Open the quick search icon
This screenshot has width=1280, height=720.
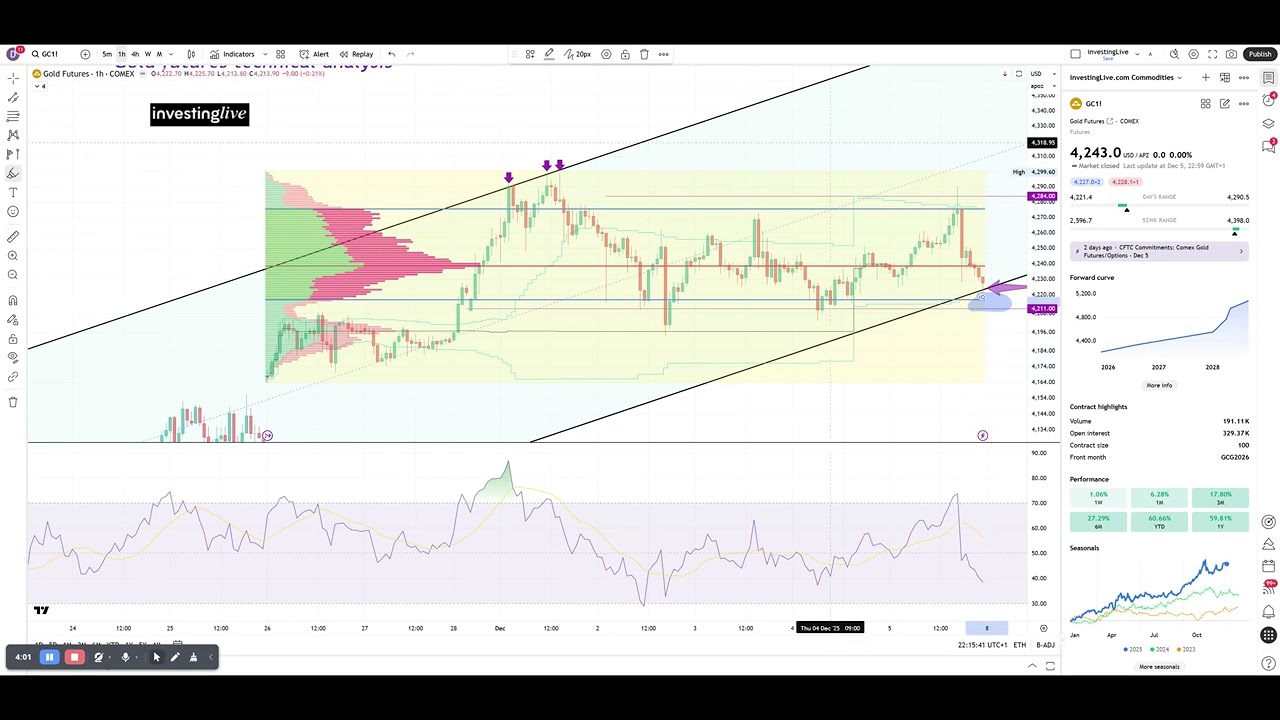(x=1174, y=54)
